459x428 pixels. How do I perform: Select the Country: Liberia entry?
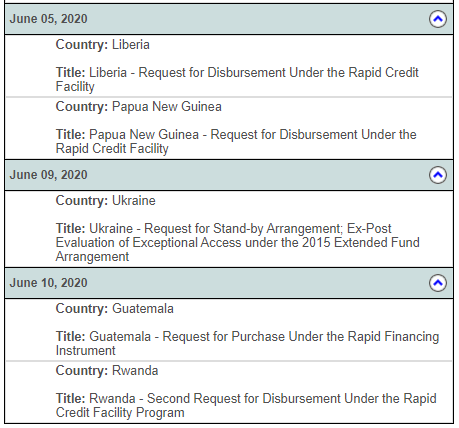tap(103, 45)
